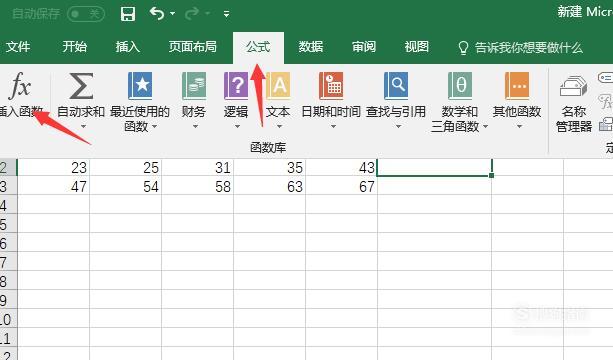This screenshot has height=360, width=613.
Task: Expand the Logical (逻辑) dropdown arrow
Action: [x=237, y=126]
